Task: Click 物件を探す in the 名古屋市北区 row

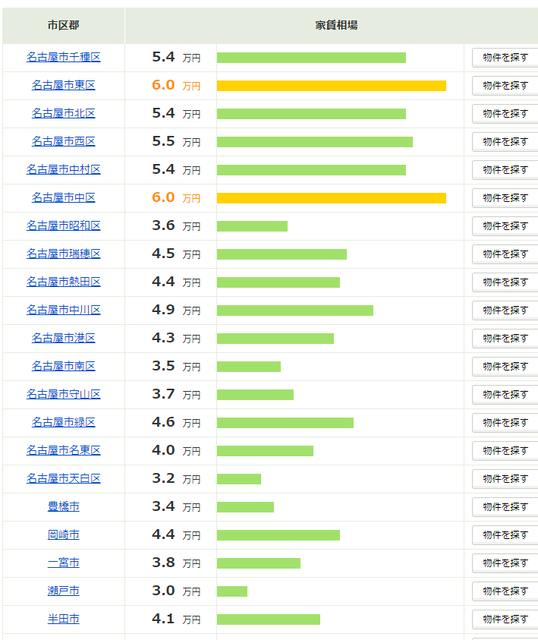Action: 505,114
